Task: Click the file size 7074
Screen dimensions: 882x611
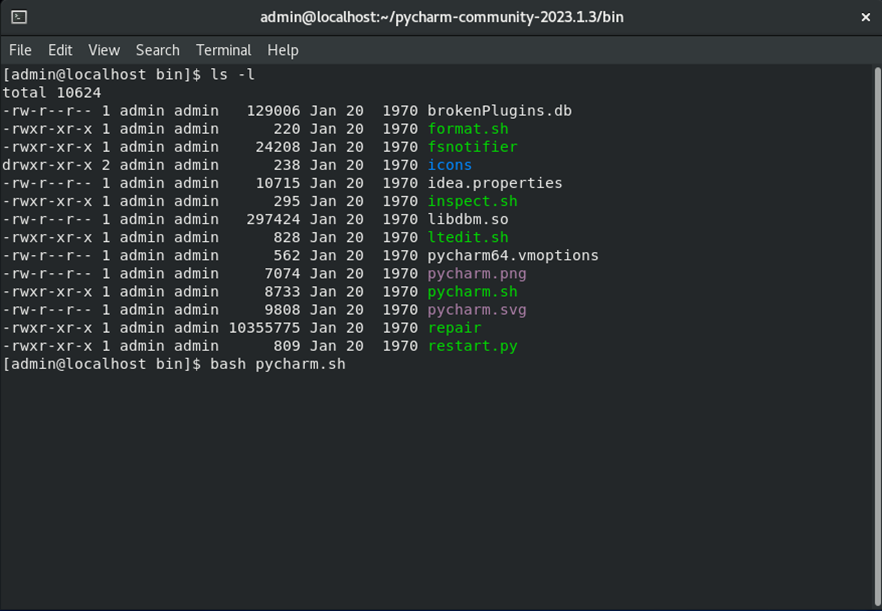Action: pyautogui.click(x=282, y=273)
